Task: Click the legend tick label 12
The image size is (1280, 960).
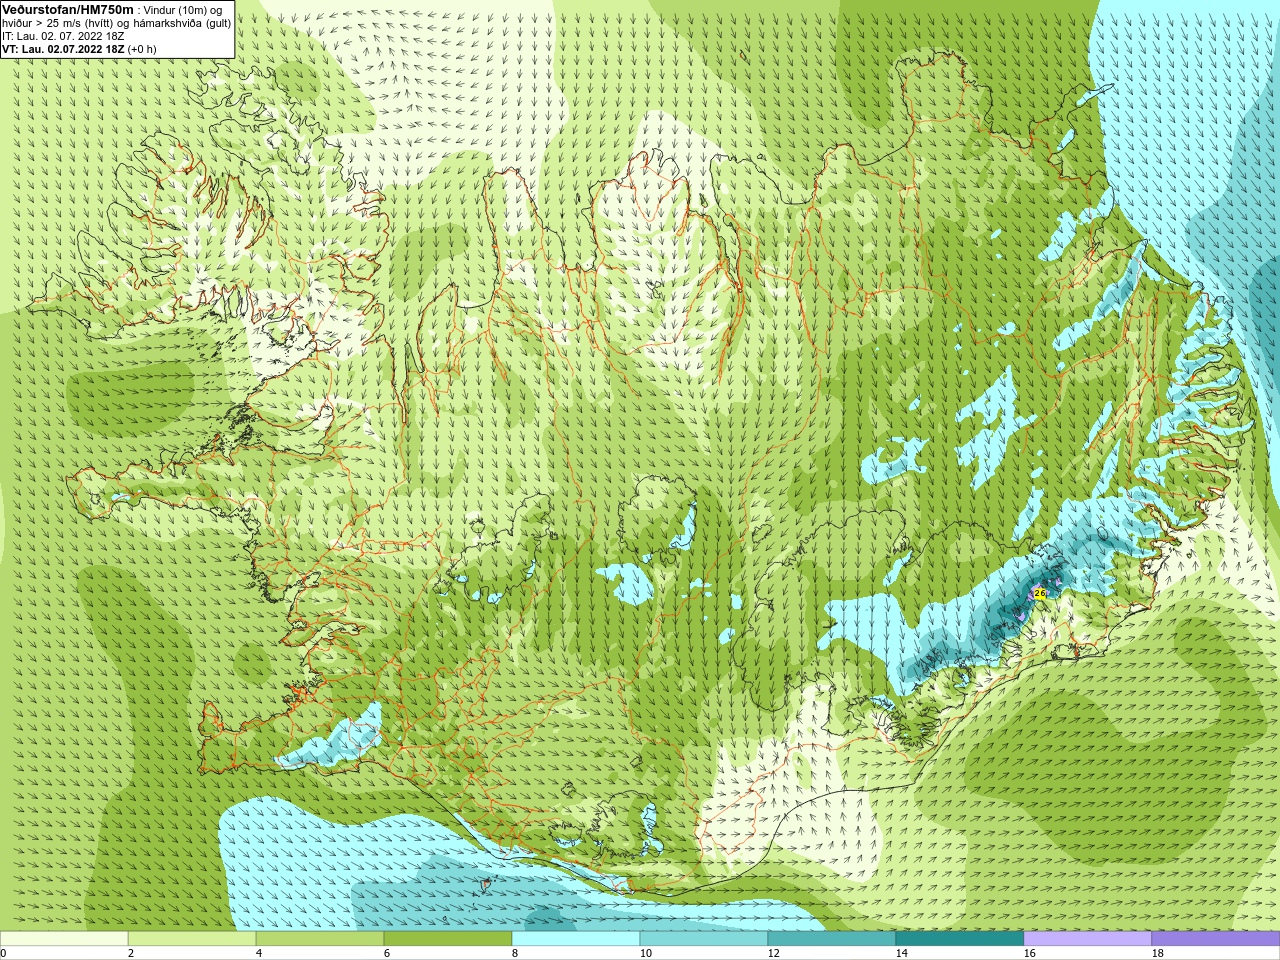Action: [774, 953]
